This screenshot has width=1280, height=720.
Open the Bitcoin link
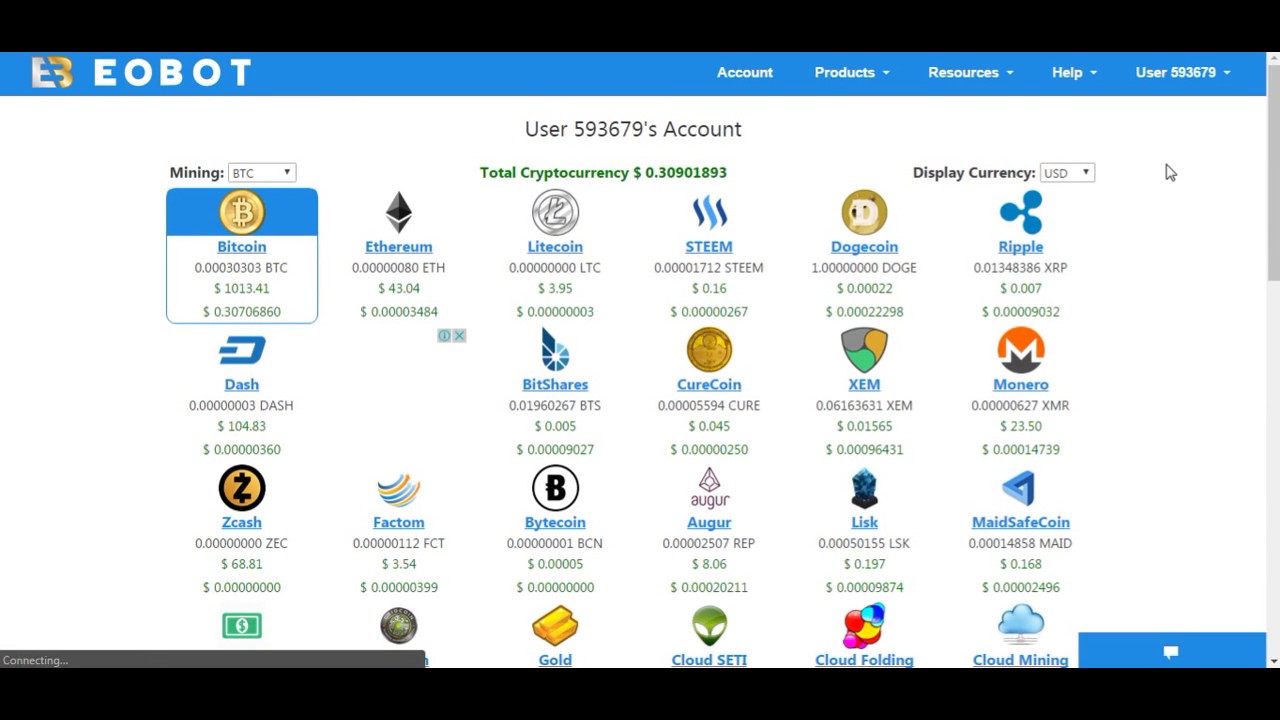pos(242,246)
